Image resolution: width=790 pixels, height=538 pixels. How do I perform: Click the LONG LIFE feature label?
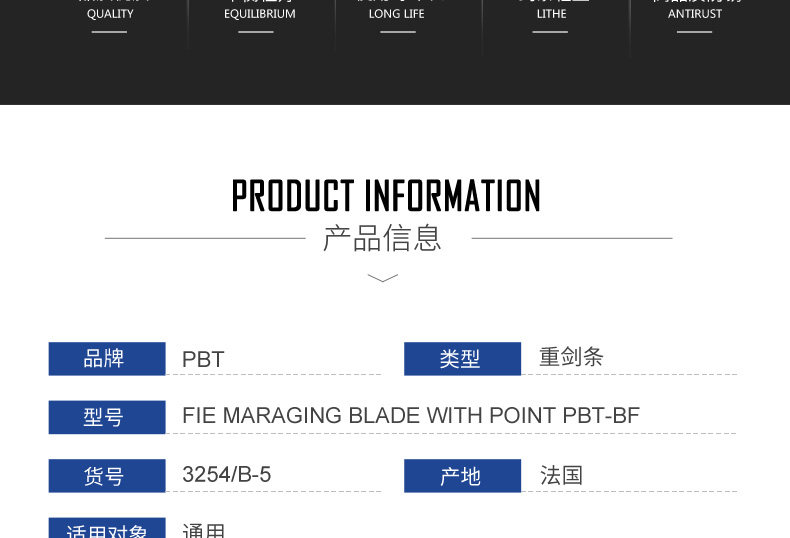[x=397, y=14]
